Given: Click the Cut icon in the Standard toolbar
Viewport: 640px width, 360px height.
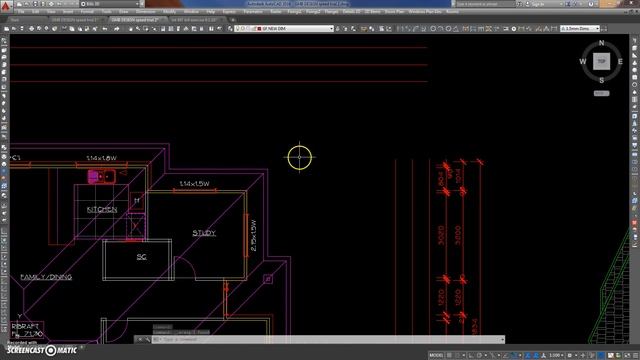Looking at the screenshot, I should (64, 29).
